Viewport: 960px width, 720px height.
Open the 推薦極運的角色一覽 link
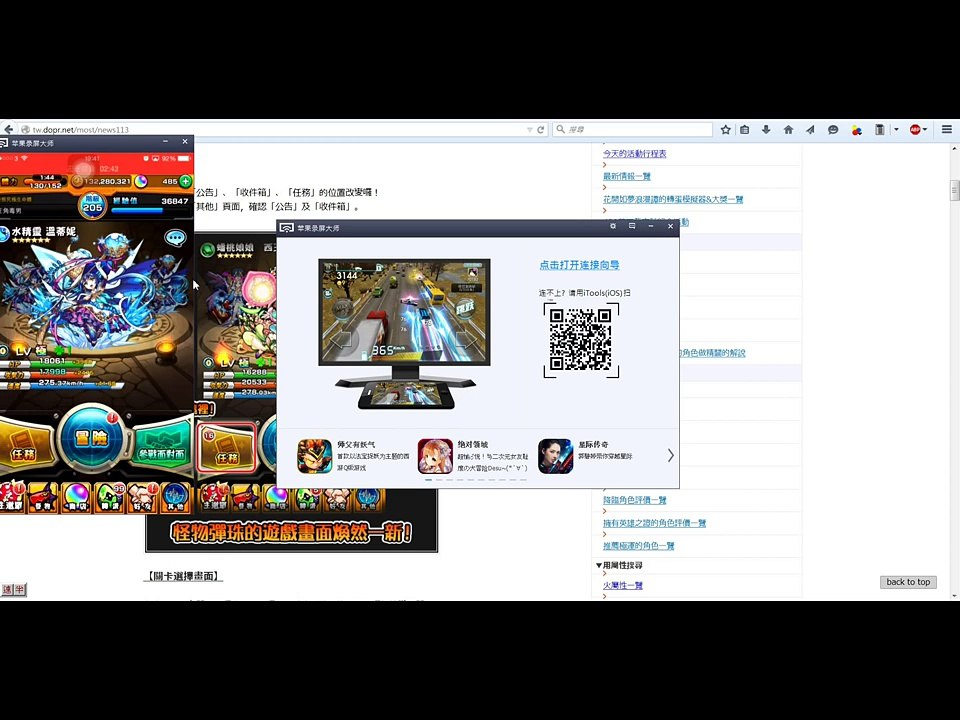(x=638, y=546)
